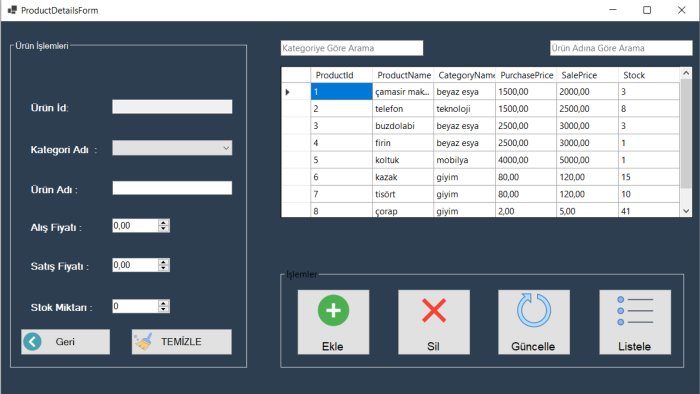The height and width of the screenshot is (394, 700).
Task: Sort by CategoryName column header
Action: pos(464,75)
